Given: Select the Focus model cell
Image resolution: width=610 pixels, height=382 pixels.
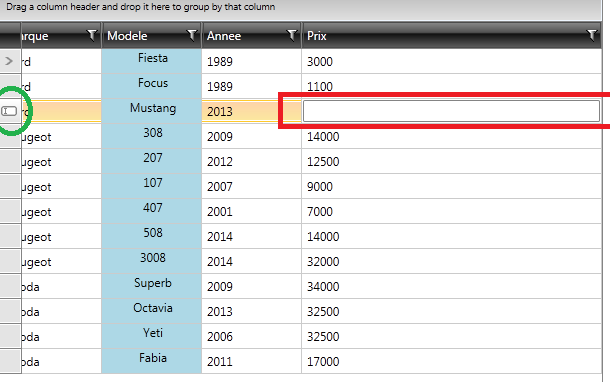Looking at the screenshot, I should click(152, 86).
